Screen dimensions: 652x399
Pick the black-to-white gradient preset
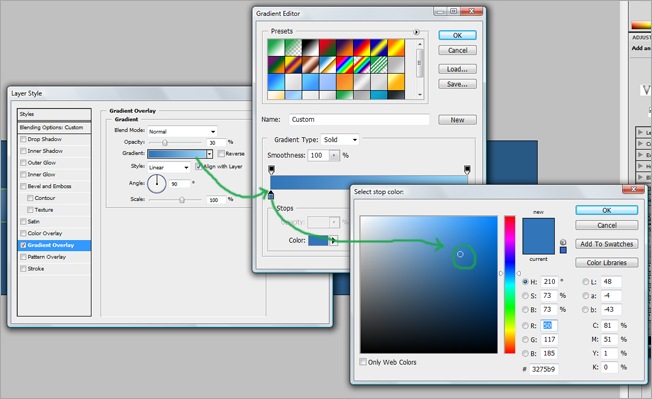coord(310,48)
